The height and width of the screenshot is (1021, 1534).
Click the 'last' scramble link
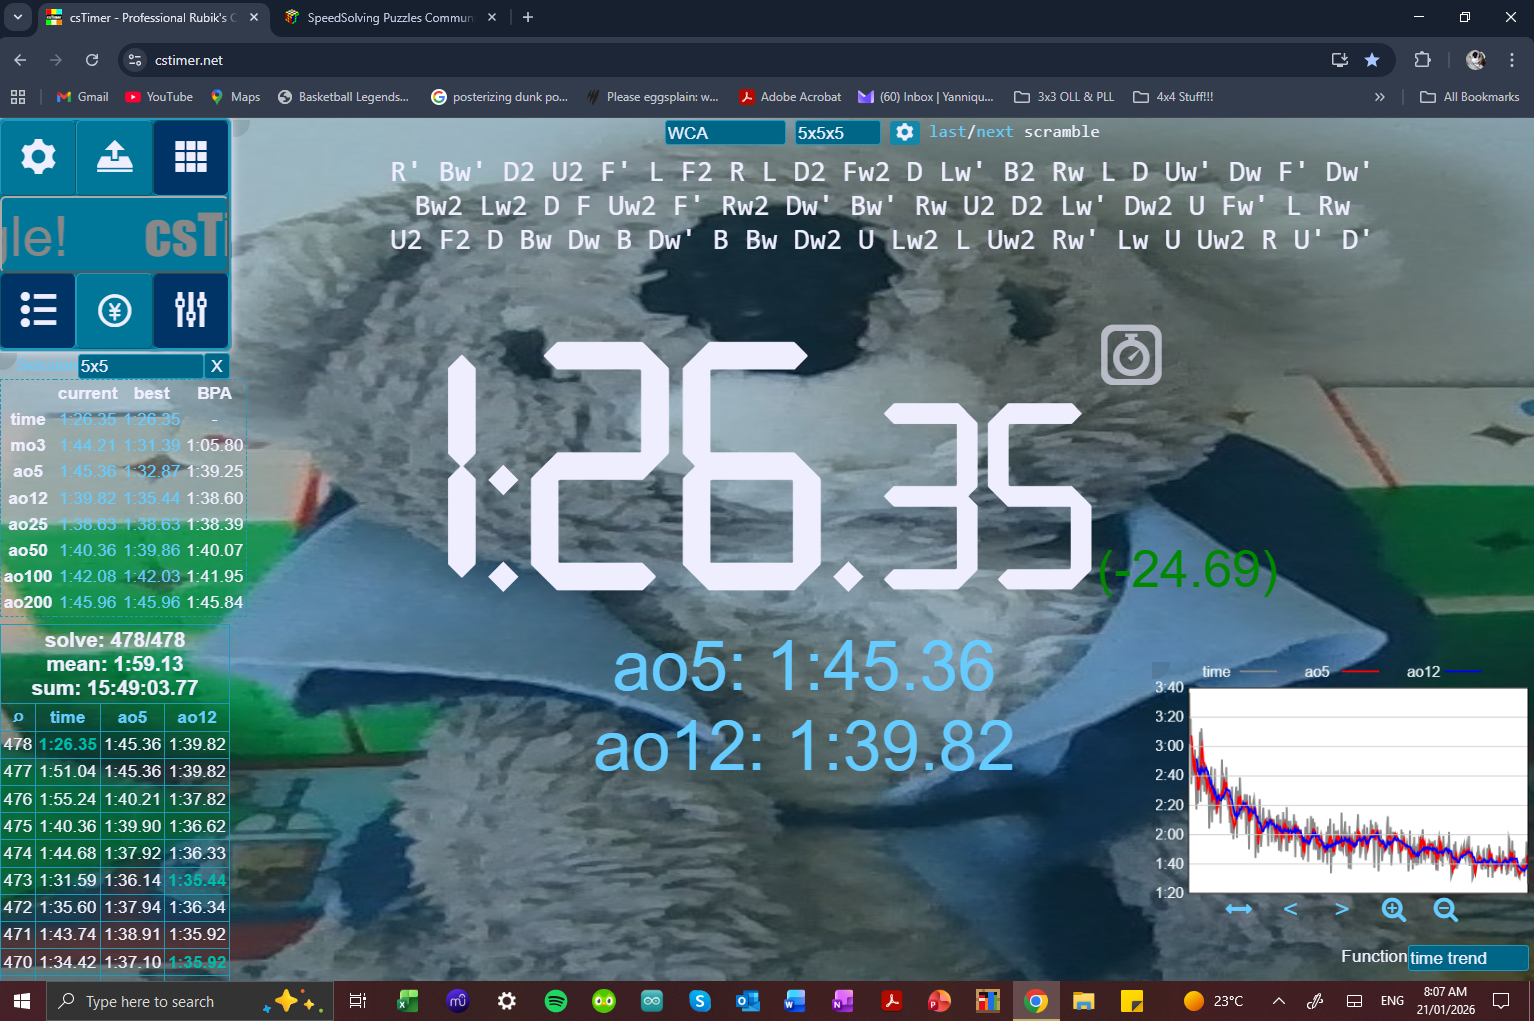(x=947, y=132)
